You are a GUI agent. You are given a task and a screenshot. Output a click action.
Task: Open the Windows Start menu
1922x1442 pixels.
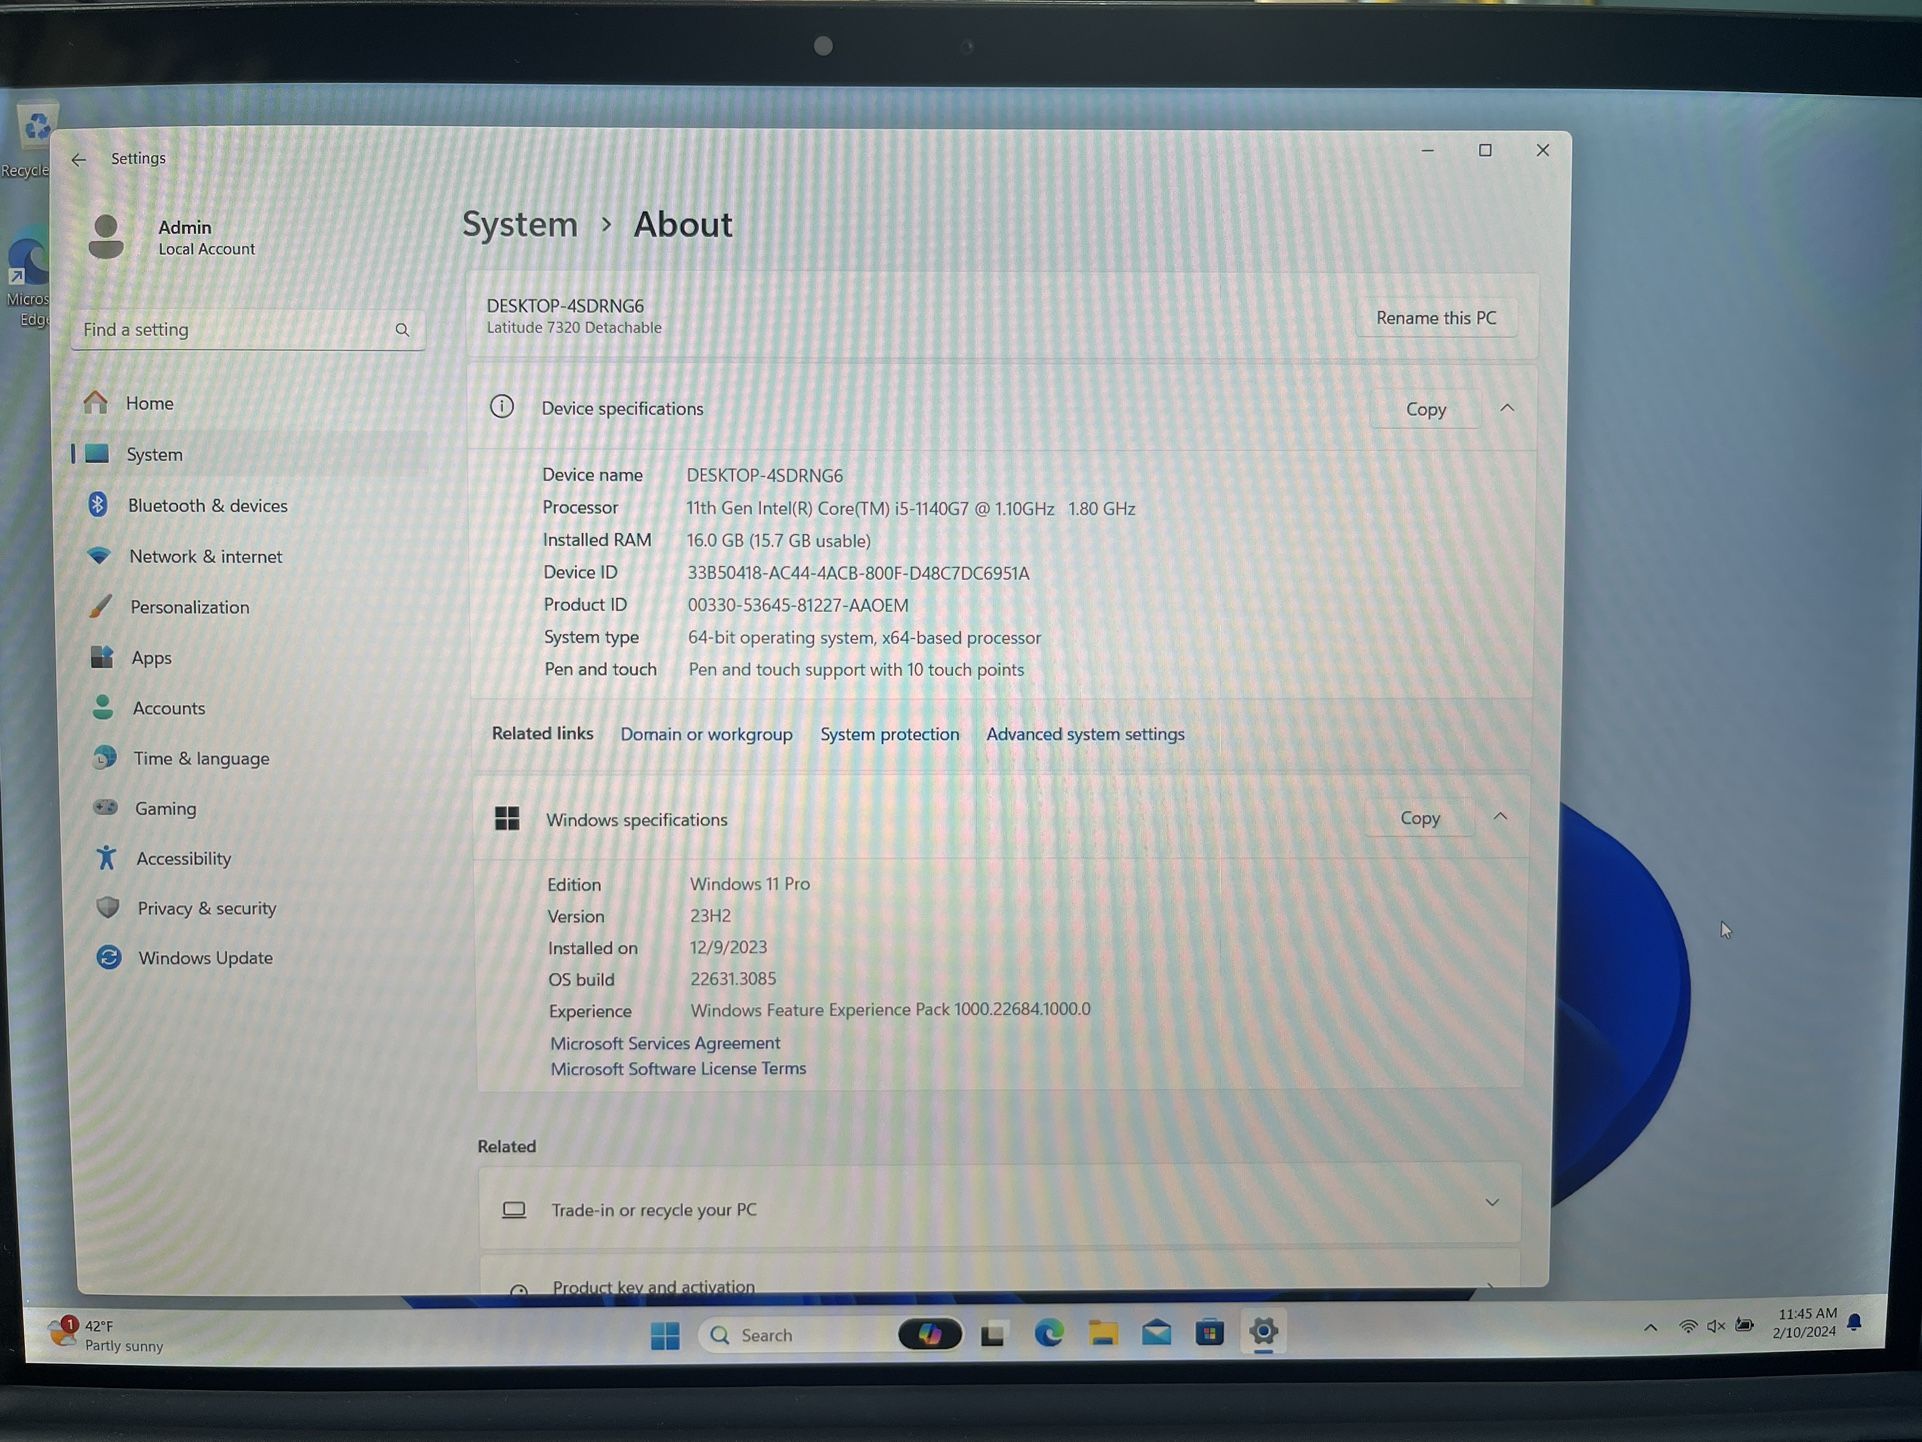click(x=665, y=1335)
